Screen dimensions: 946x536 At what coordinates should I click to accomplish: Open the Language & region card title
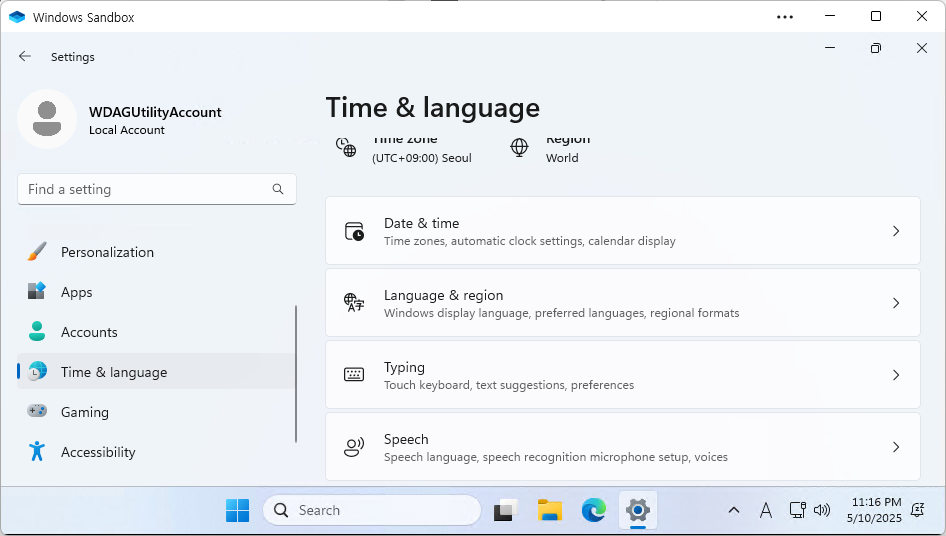click(x=443, y=295)
